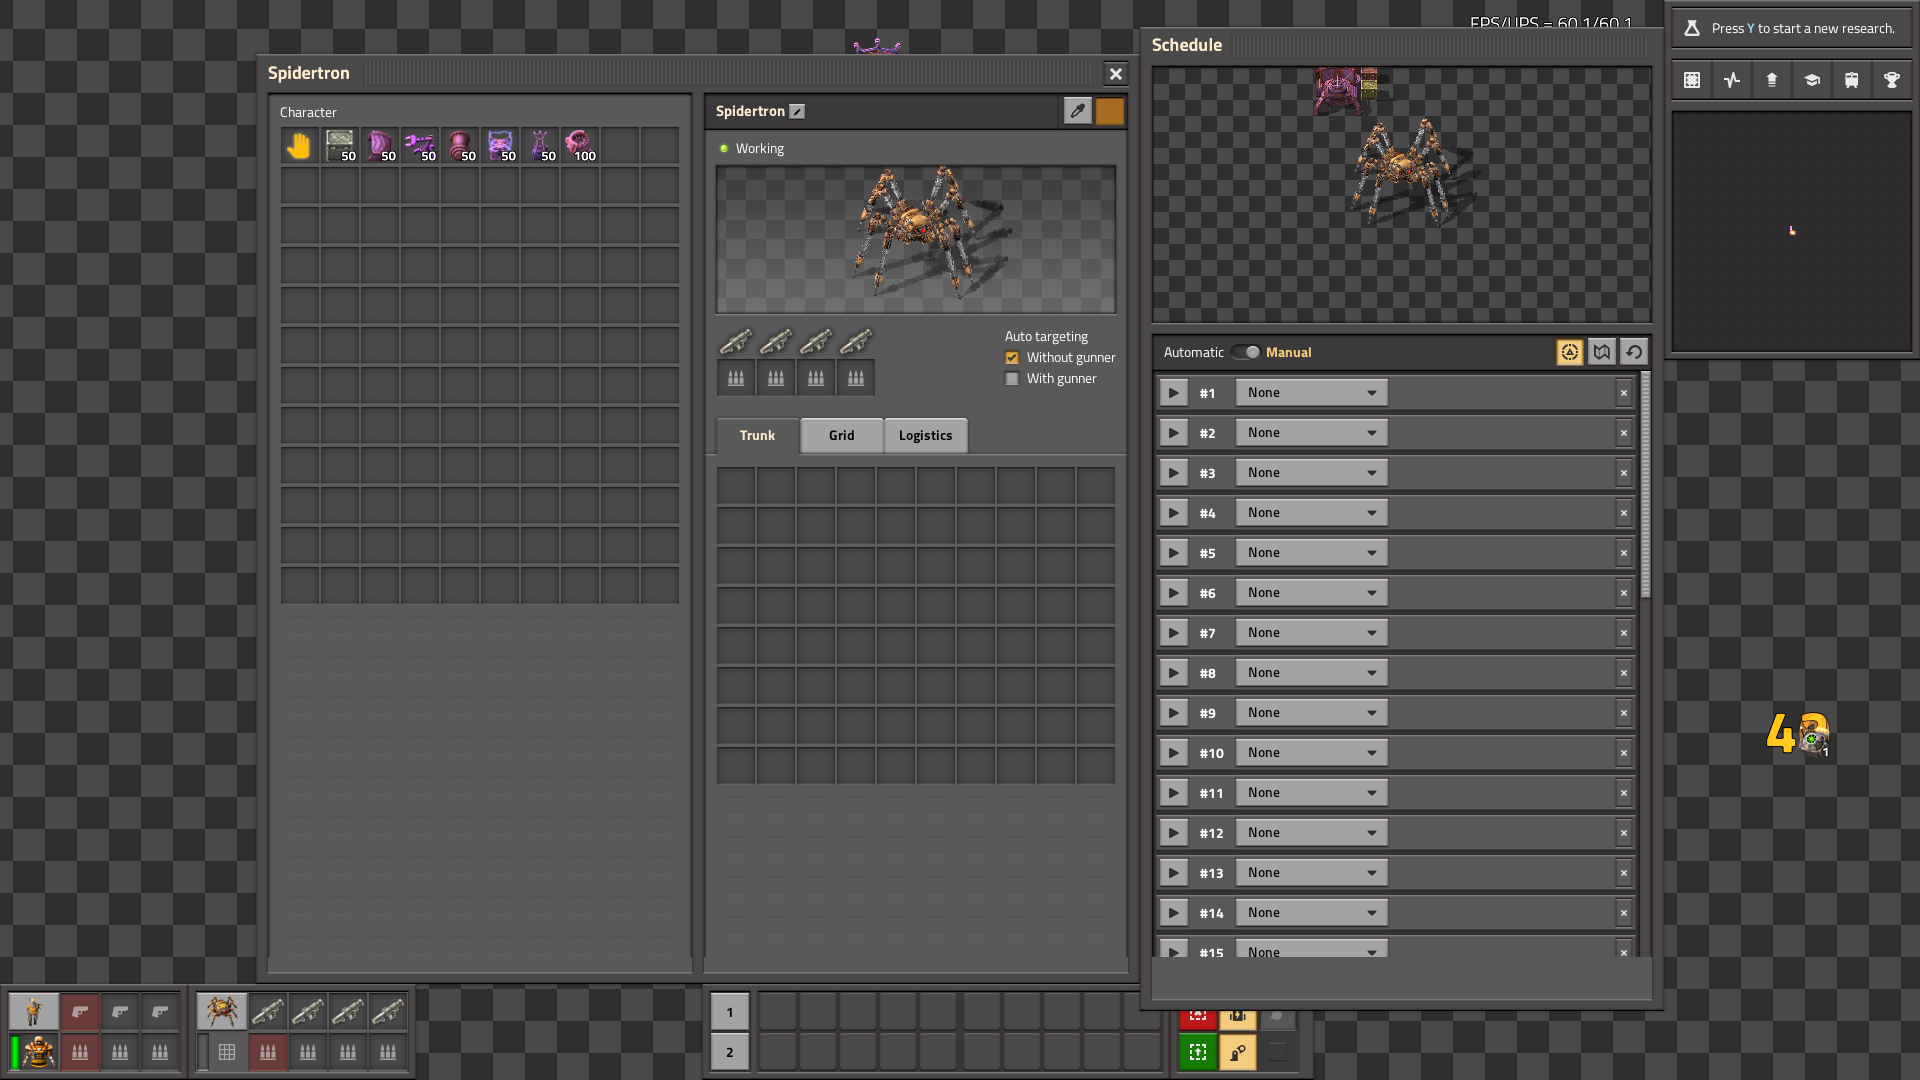This screenshot has width=1920, height=1080.
Task: Switch to the Logistics tab
Action: 925,436
